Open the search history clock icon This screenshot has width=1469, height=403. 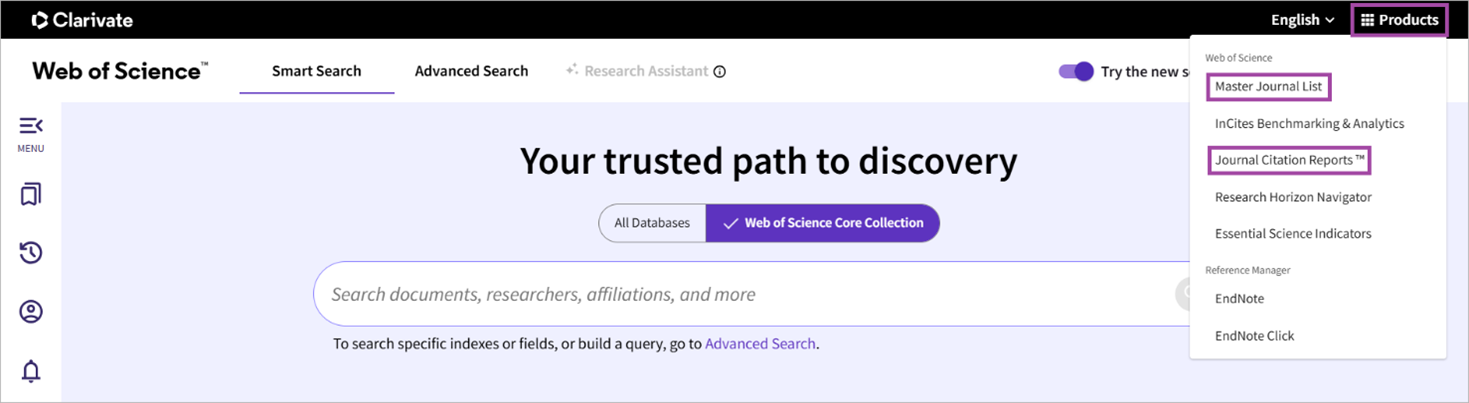point(31,253)
